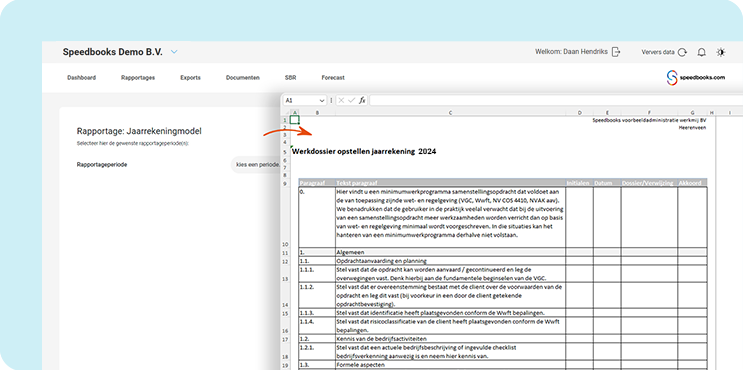Select column B header
The width and height of the screenshot is (743, 370).
(317, 113)
